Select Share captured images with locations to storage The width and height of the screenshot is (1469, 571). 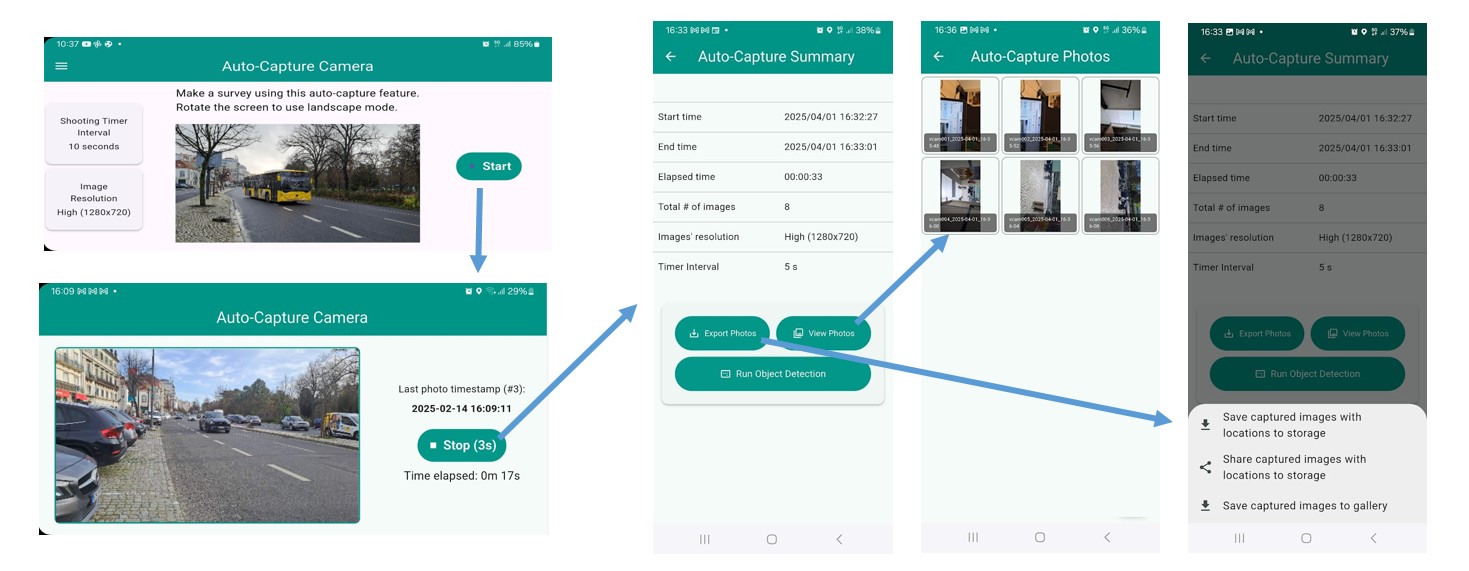(1294, 467)
